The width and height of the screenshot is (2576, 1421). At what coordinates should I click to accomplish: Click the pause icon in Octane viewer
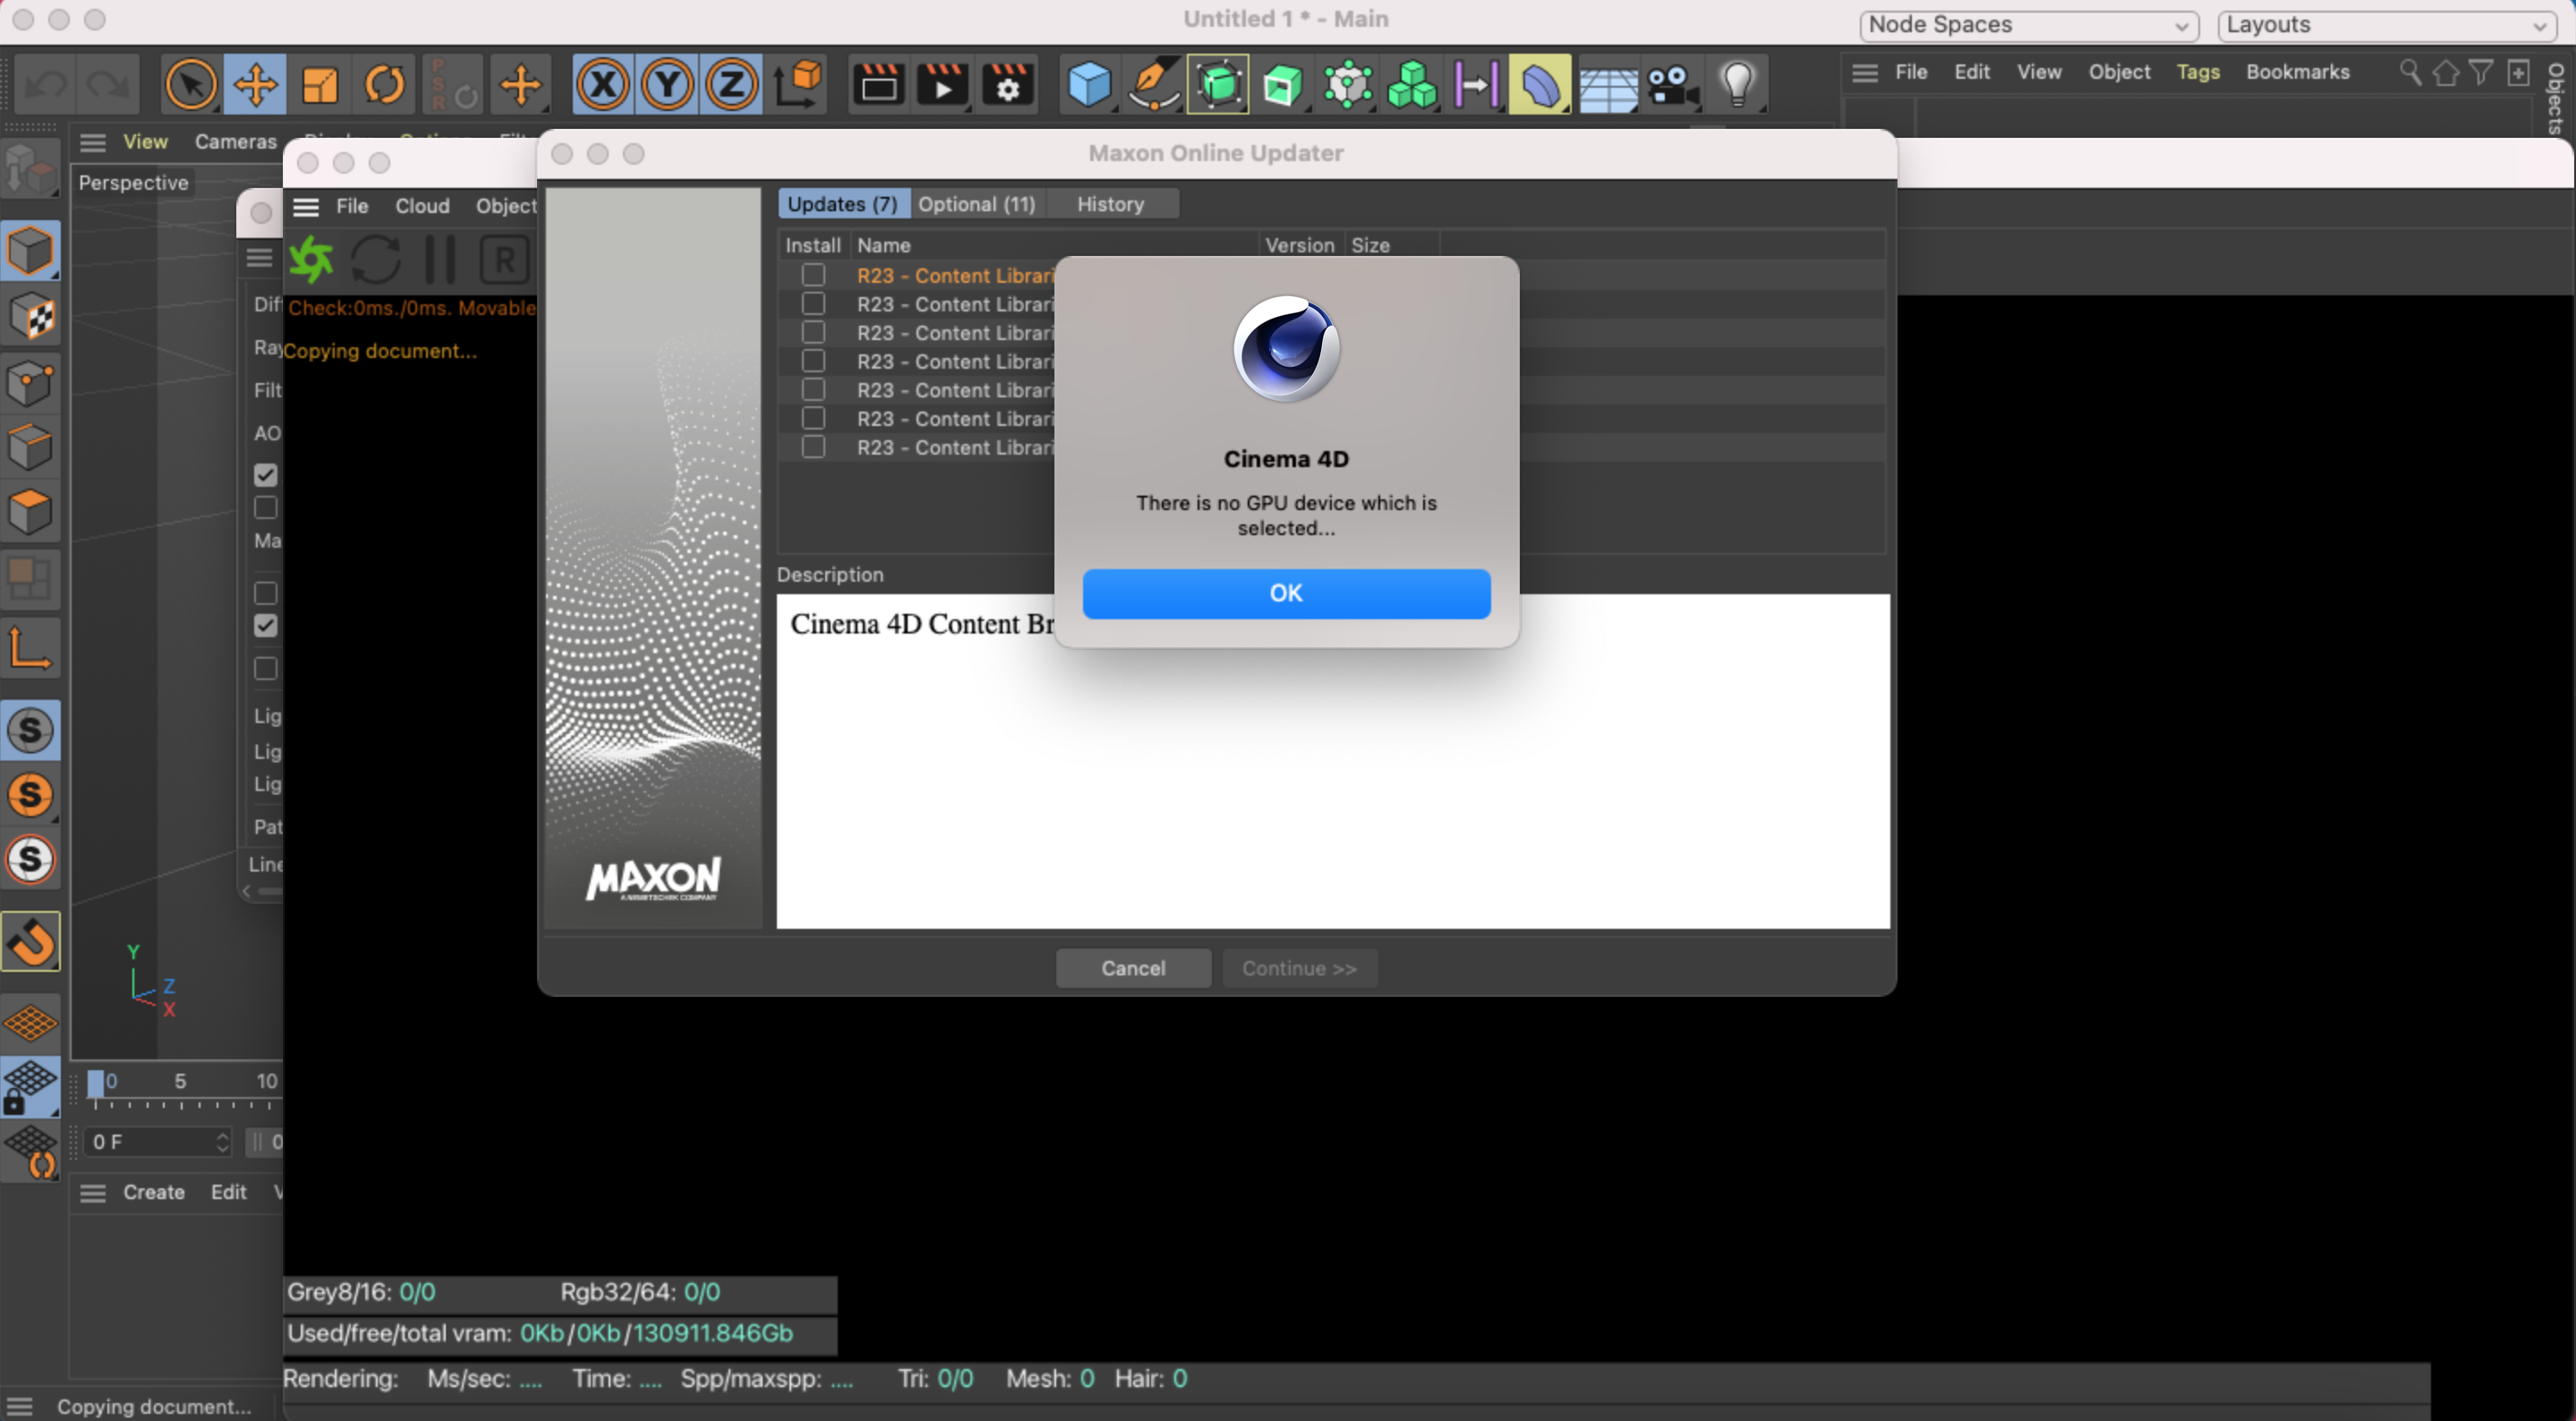(x=440, y=260)
